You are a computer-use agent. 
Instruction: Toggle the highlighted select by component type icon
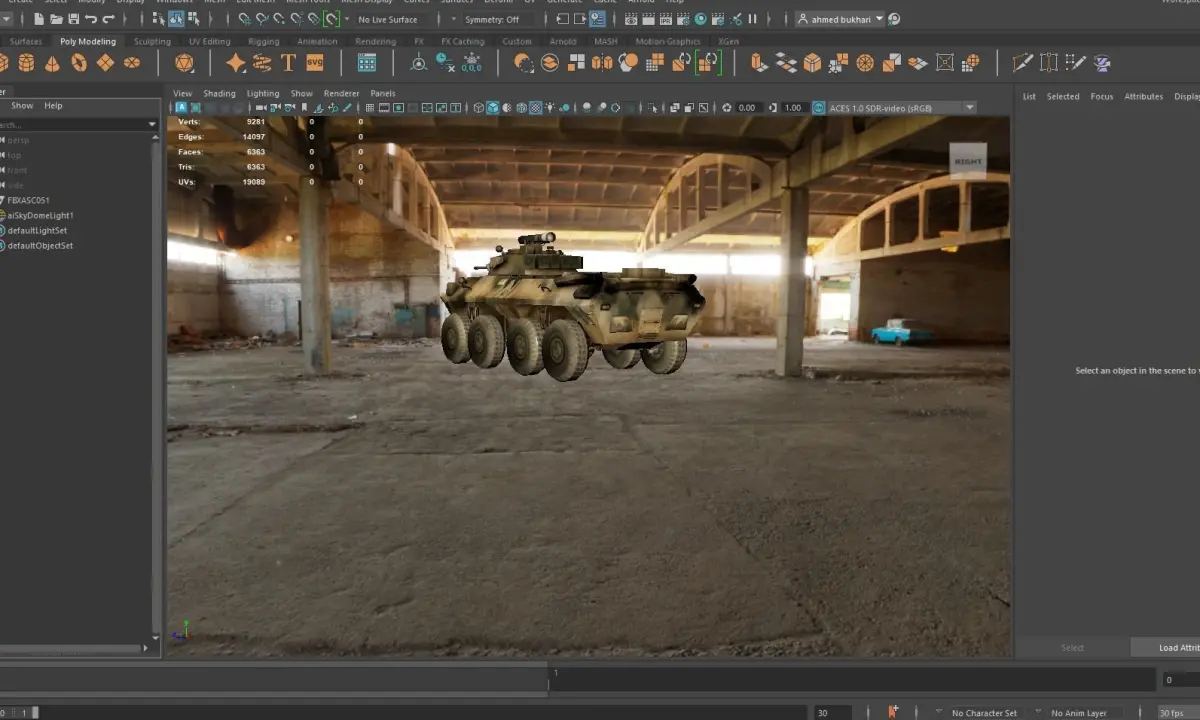(x=176, y=19)
